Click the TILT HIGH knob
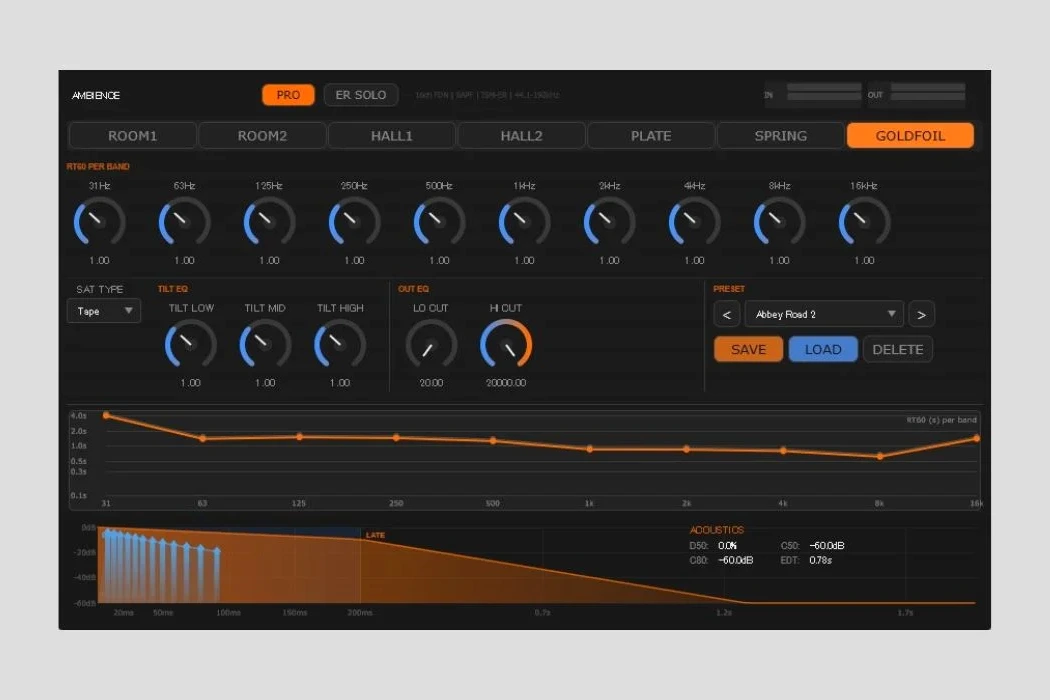This screenshot has width=1050, height=700. pos(340,344)
